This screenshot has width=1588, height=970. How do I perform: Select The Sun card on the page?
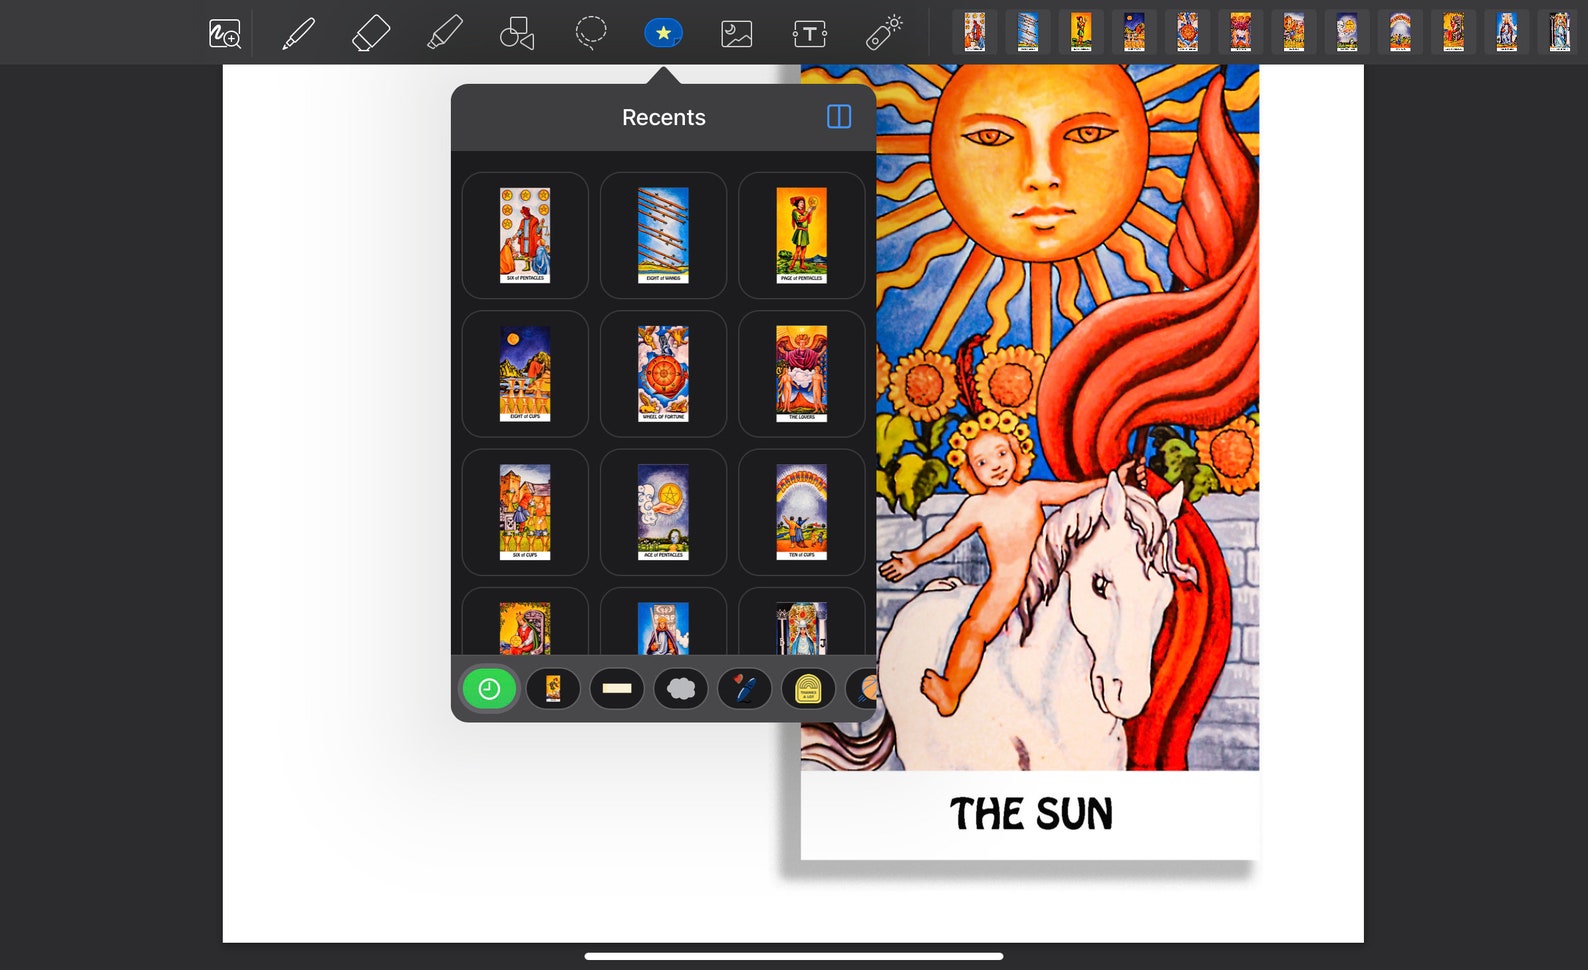point(1030,462)
